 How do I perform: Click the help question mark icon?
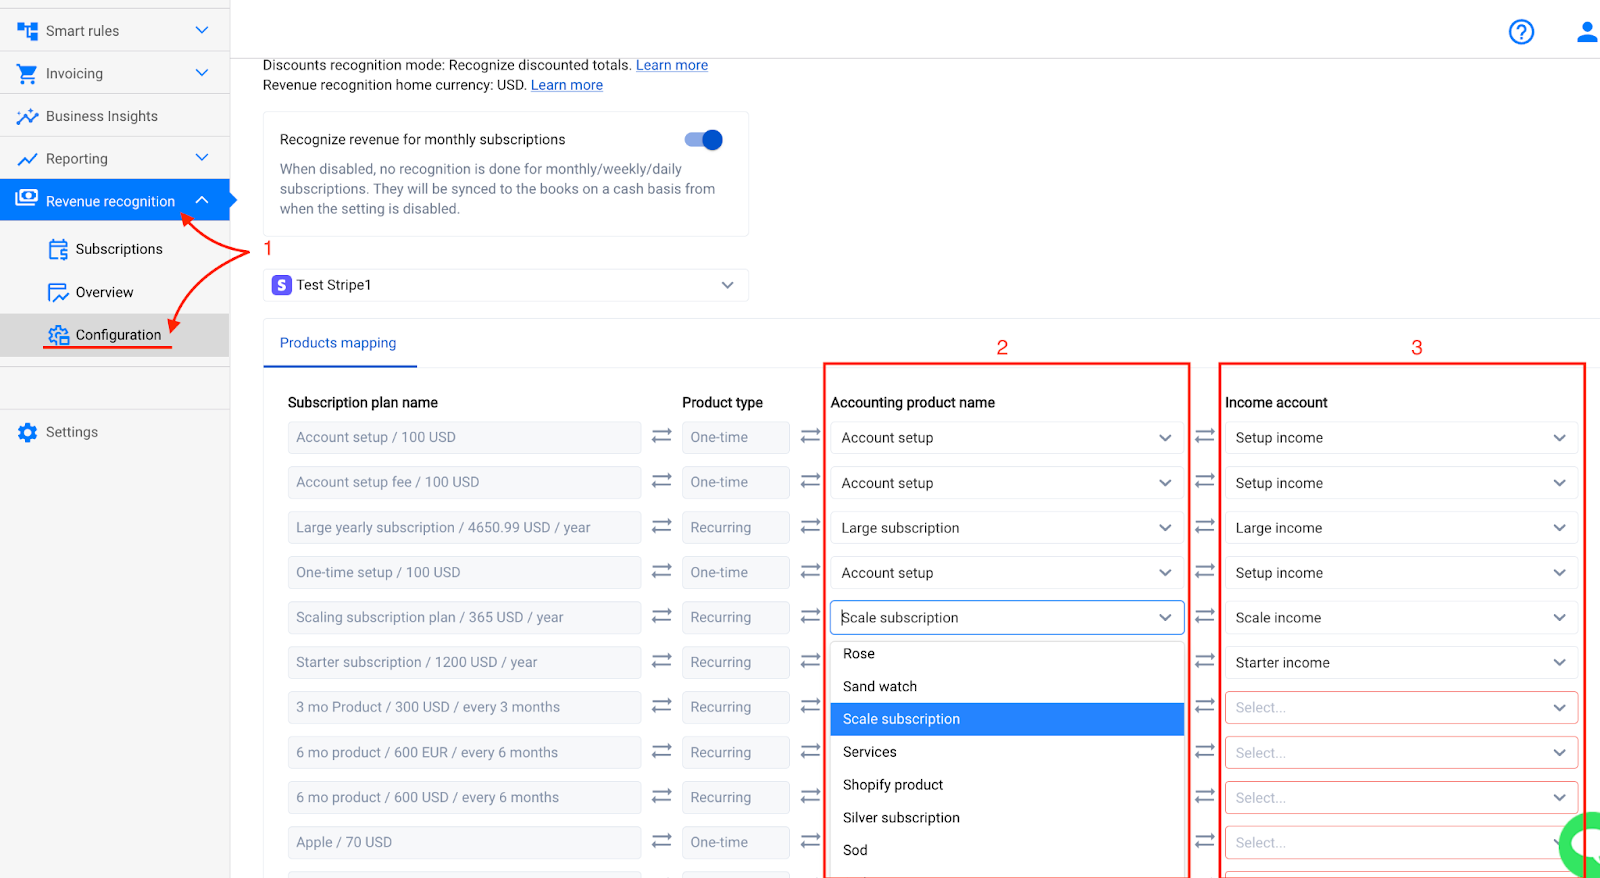tap(1521, 32)
